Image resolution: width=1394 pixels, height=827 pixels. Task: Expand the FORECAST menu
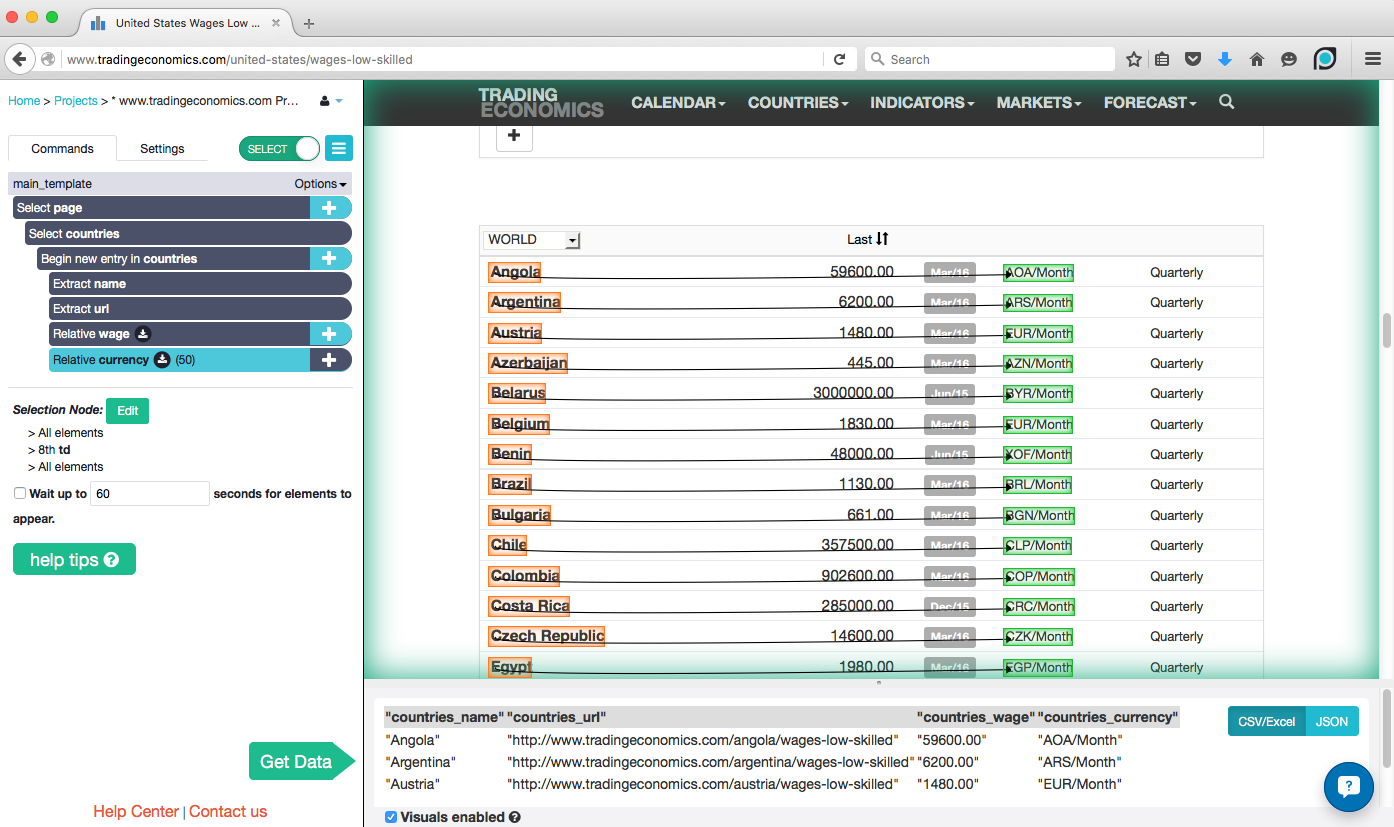coord(1150,102)
